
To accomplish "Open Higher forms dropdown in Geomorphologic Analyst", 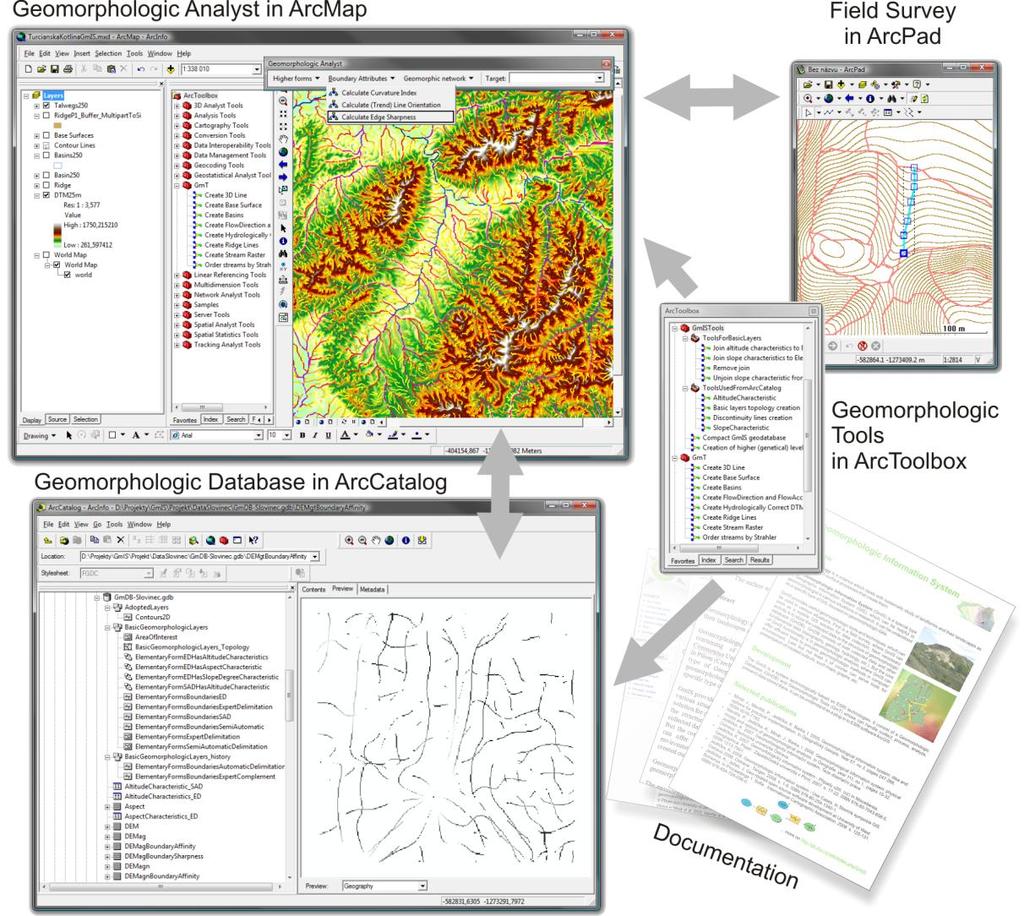I will [296, 78].
